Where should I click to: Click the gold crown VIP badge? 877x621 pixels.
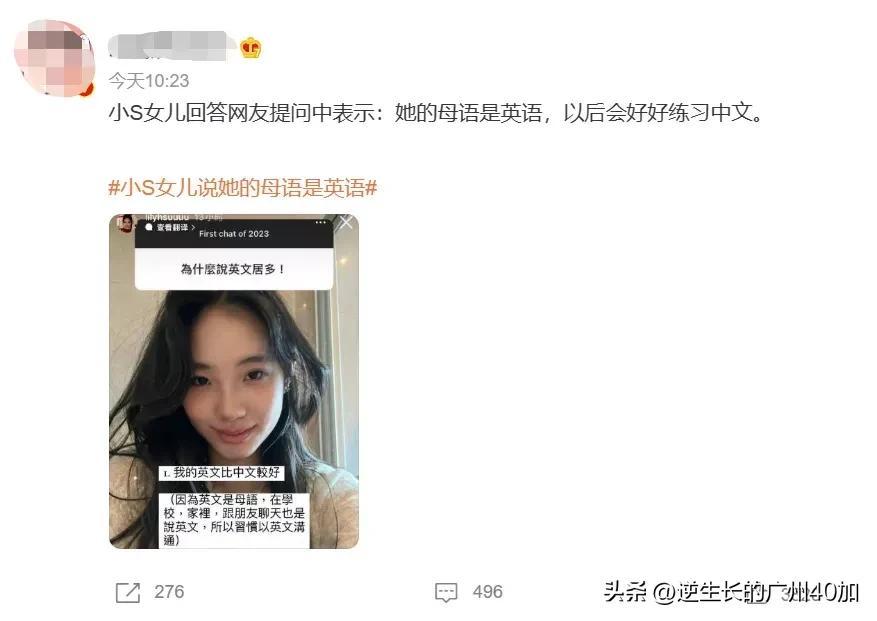click(x=251, y=49)
